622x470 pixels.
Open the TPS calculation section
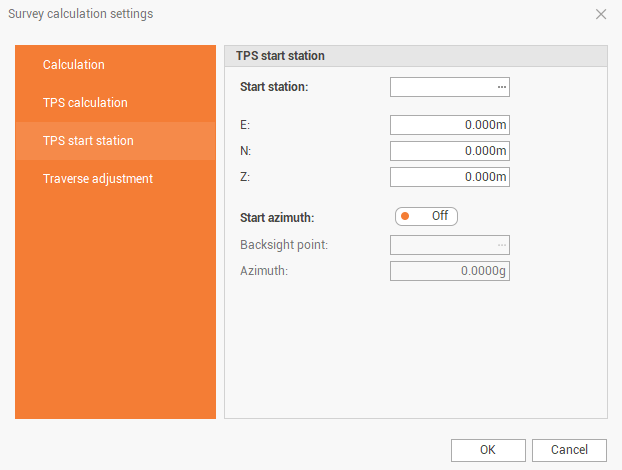click(x=85, y=103)
